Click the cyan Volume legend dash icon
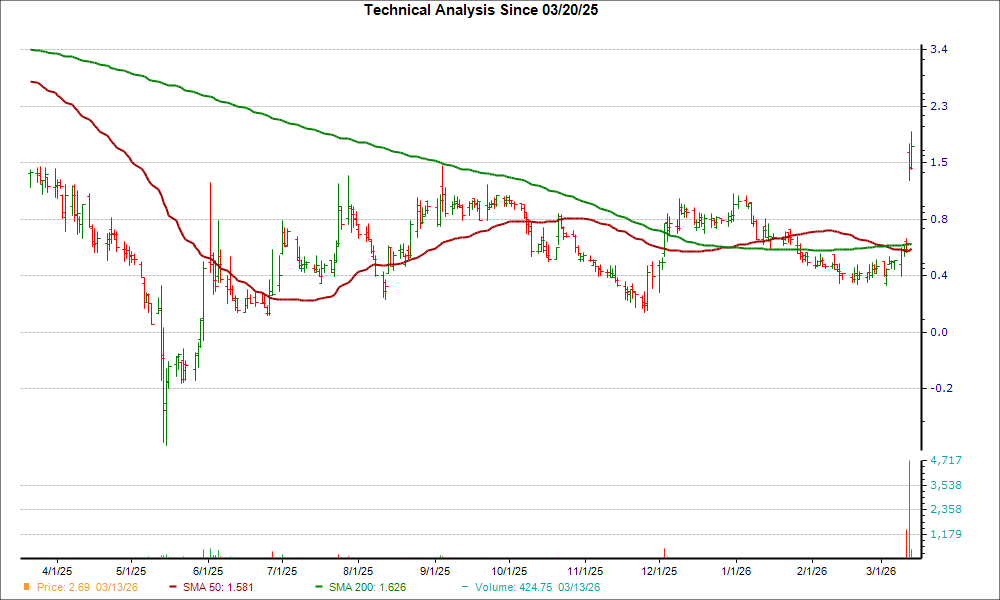The image size is (1000, 600). pos(464,589)
